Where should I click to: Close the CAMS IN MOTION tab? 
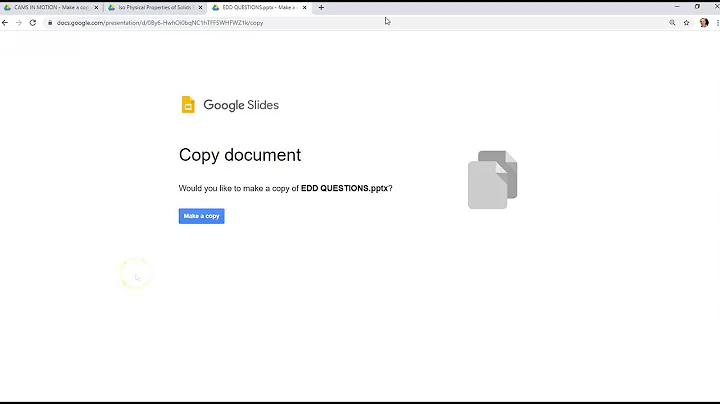pyautogui.click(x=96, y=8)
